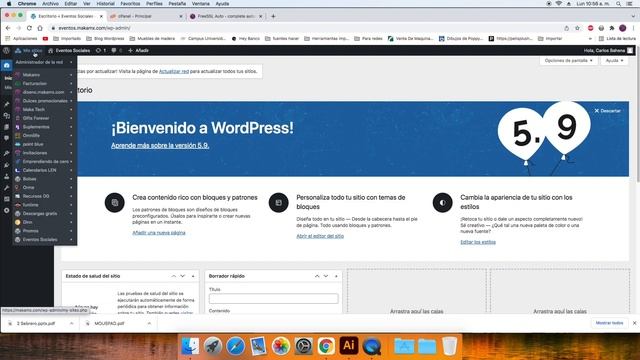
Task: Collapse Estado de salud del sitio widget
Action: (193, 276)
